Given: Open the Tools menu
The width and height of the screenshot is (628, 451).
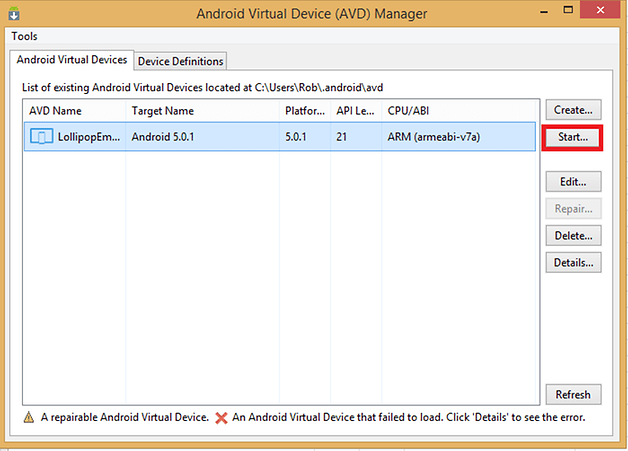Looking at the screenshot, I should [24, 36].
